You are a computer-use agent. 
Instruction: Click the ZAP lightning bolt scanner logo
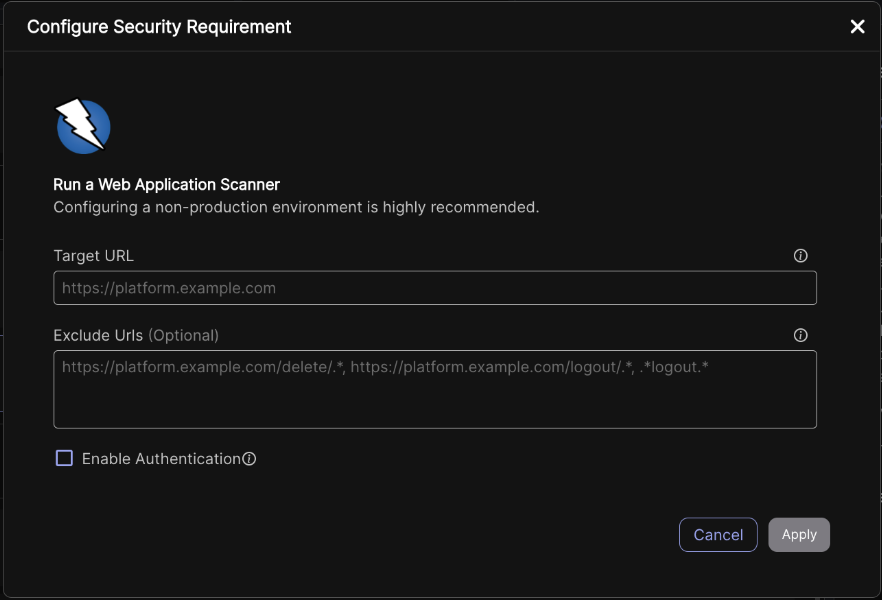[82, 126]
